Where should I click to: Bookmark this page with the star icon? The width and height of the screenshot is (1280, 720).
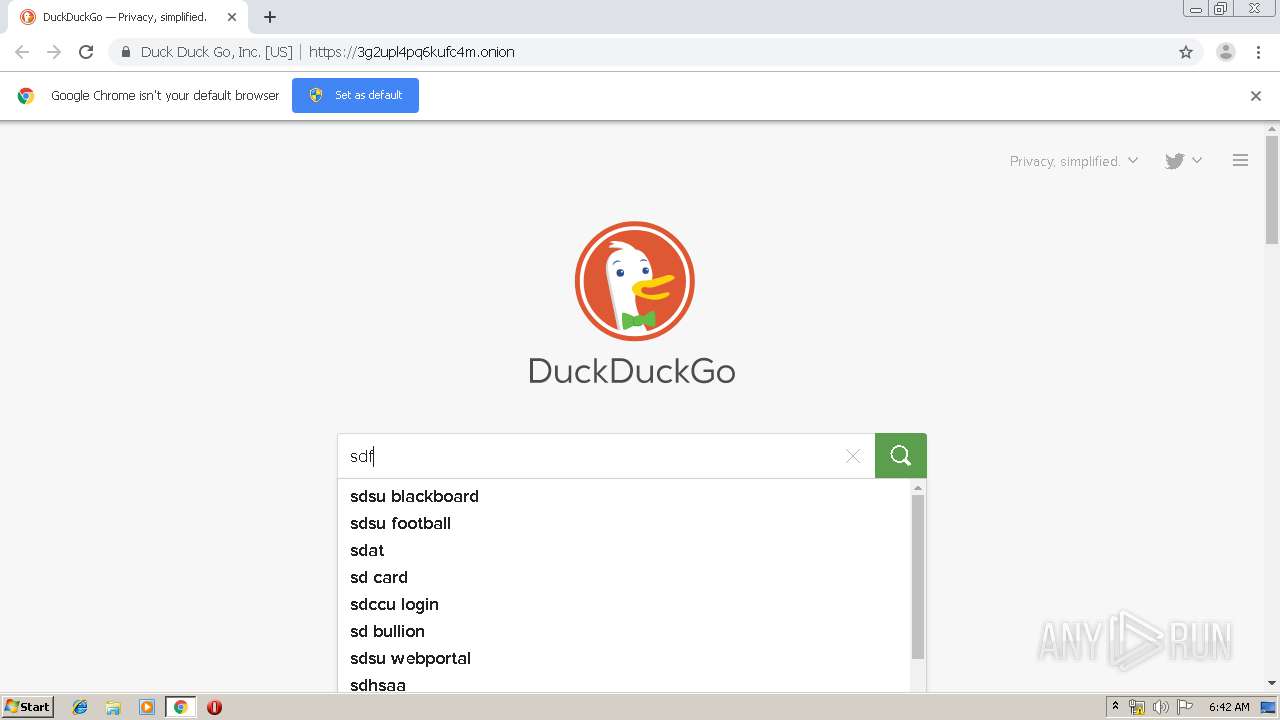click(x=1186, y=52)
